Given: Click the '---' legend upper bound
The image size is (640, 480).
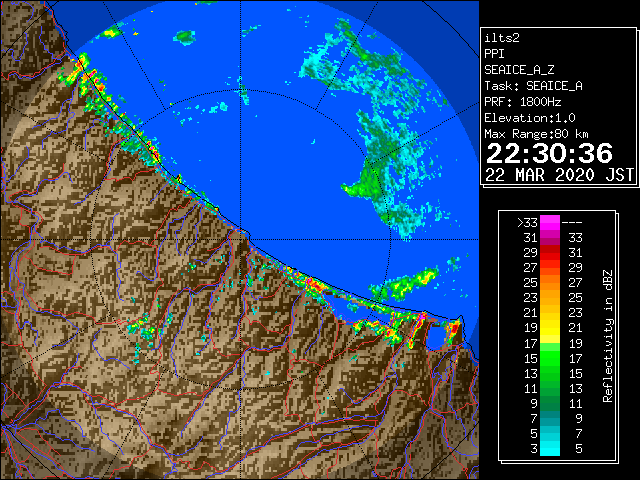Looking at the screenshot, I should (x=572, y=223).
